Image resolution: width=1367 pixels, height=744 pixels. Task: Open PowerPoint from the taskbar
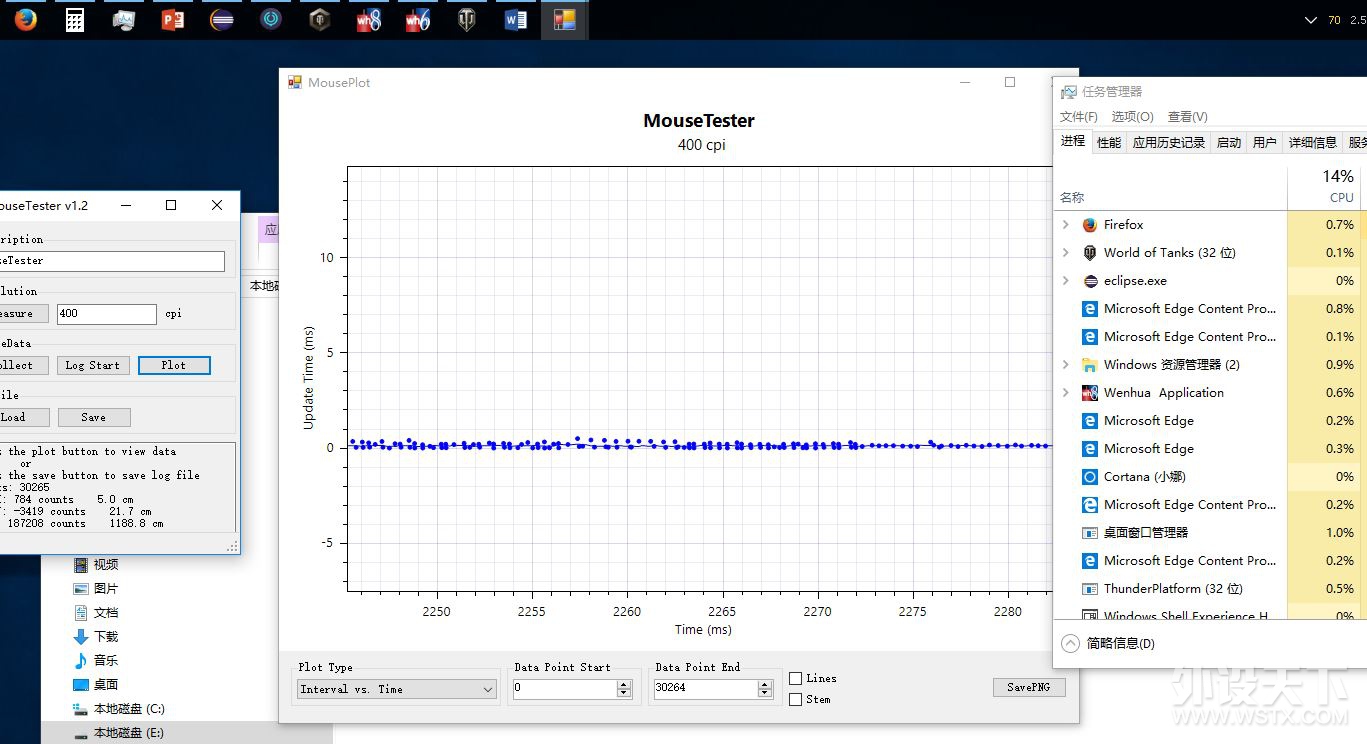point(173,19)
